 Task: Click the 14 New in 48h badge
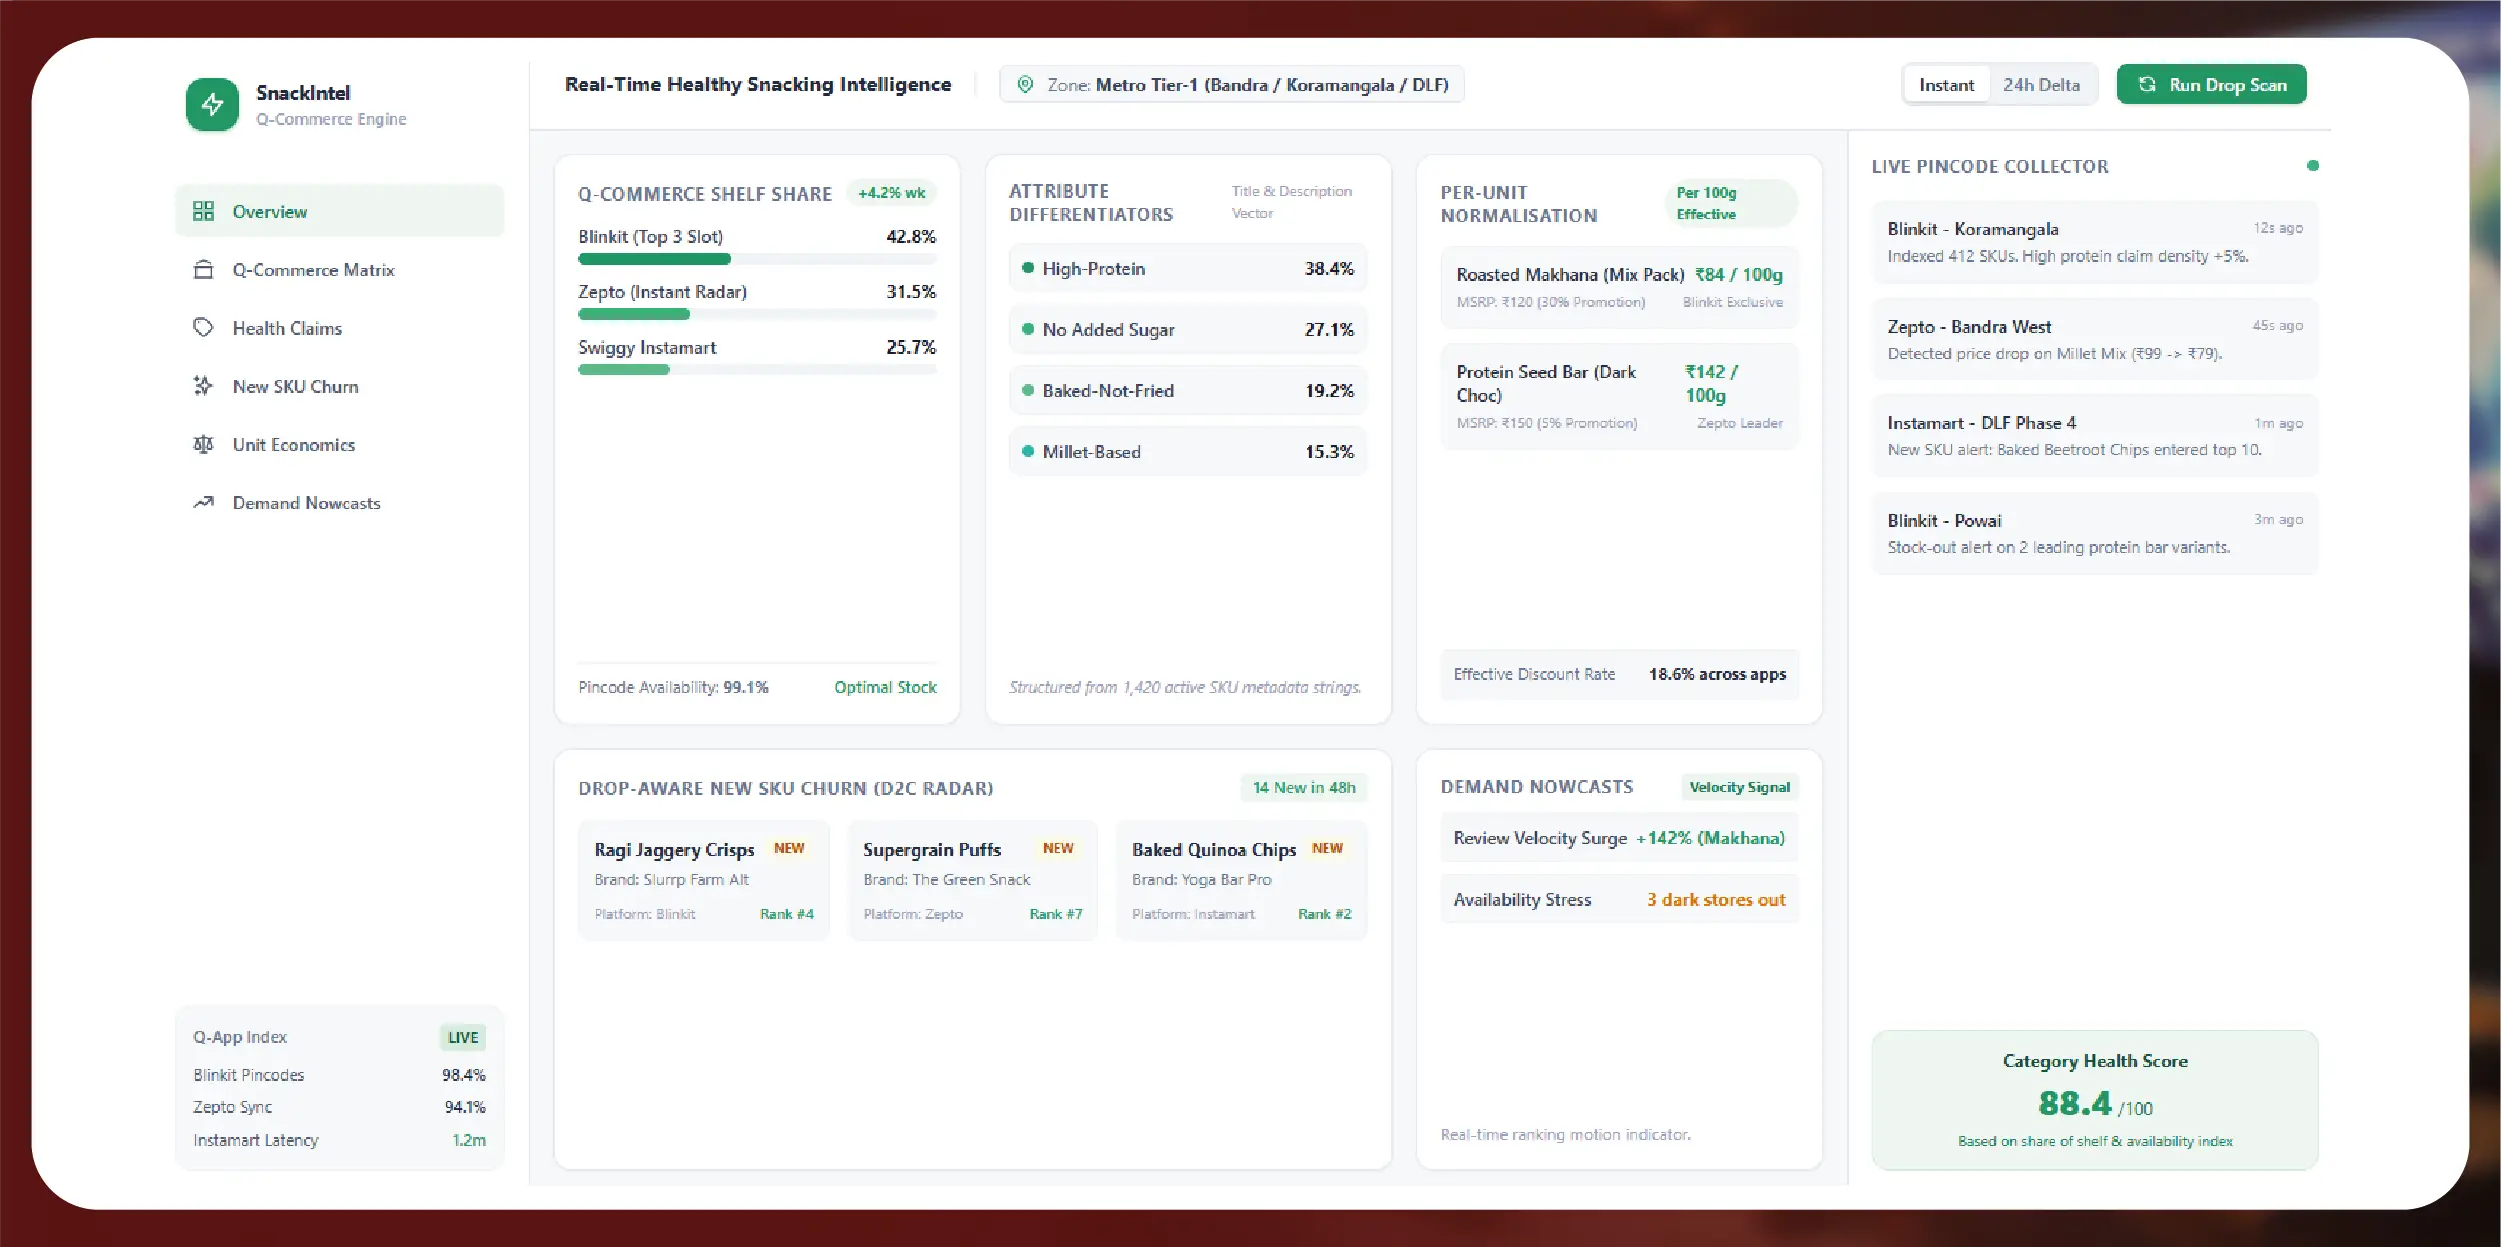point(1304,788)
